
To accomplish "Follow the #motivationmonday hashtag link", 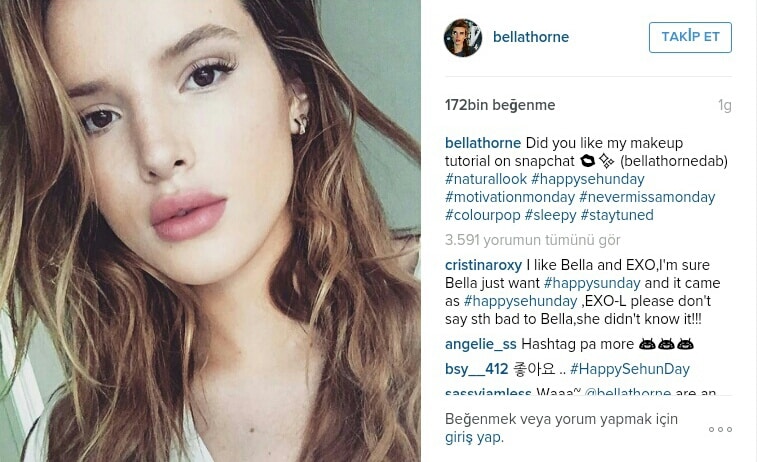I will coord(509,197).
